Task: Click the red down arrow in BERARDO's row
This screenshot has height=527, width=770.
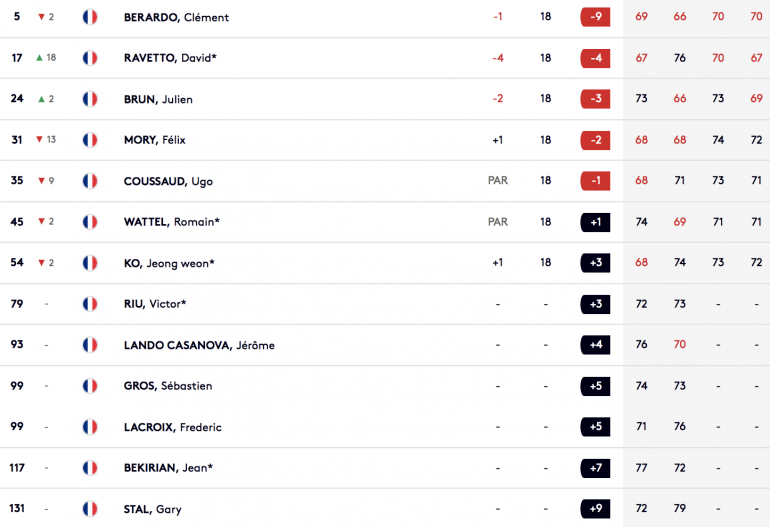Action: pyautogui.click(x=42, y=17)
